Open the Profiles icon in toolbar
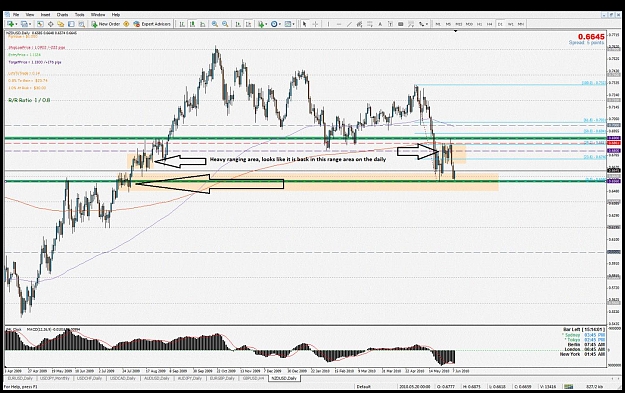 pos(24,24)
